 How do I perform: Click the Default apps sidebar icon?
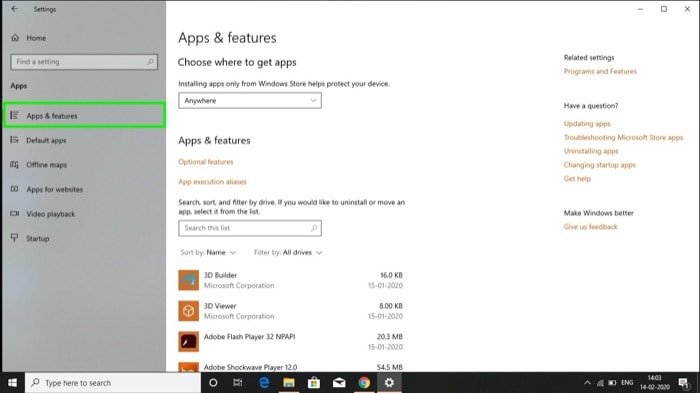[14, 140]
